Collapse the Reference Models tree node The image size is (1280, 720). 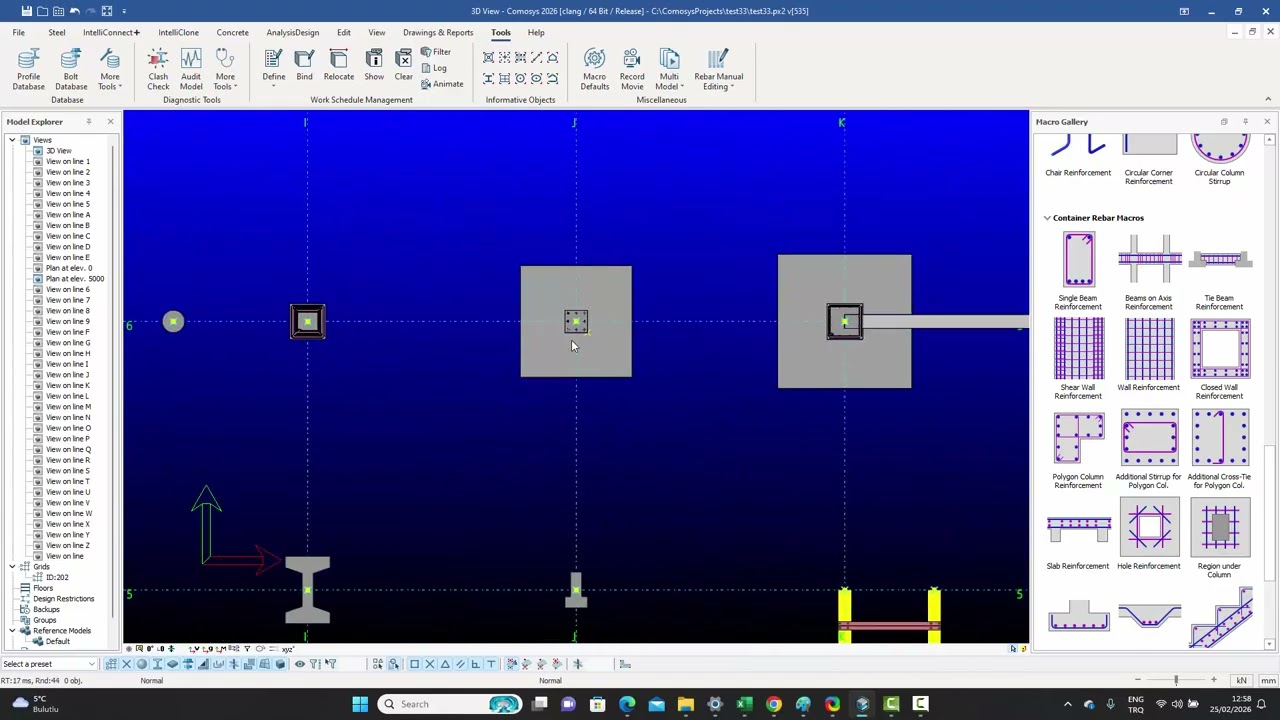(13, 631)
